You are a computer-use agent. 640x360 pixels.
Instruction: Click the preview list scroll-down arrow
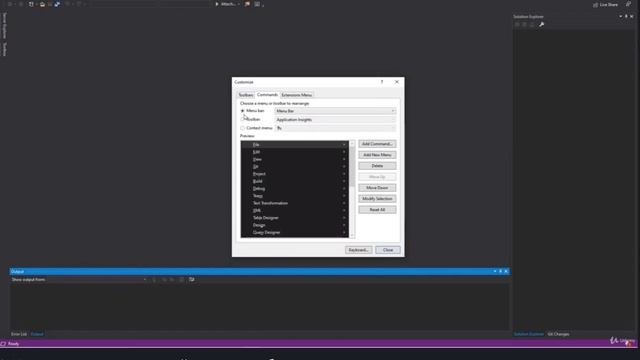(352, 235)
